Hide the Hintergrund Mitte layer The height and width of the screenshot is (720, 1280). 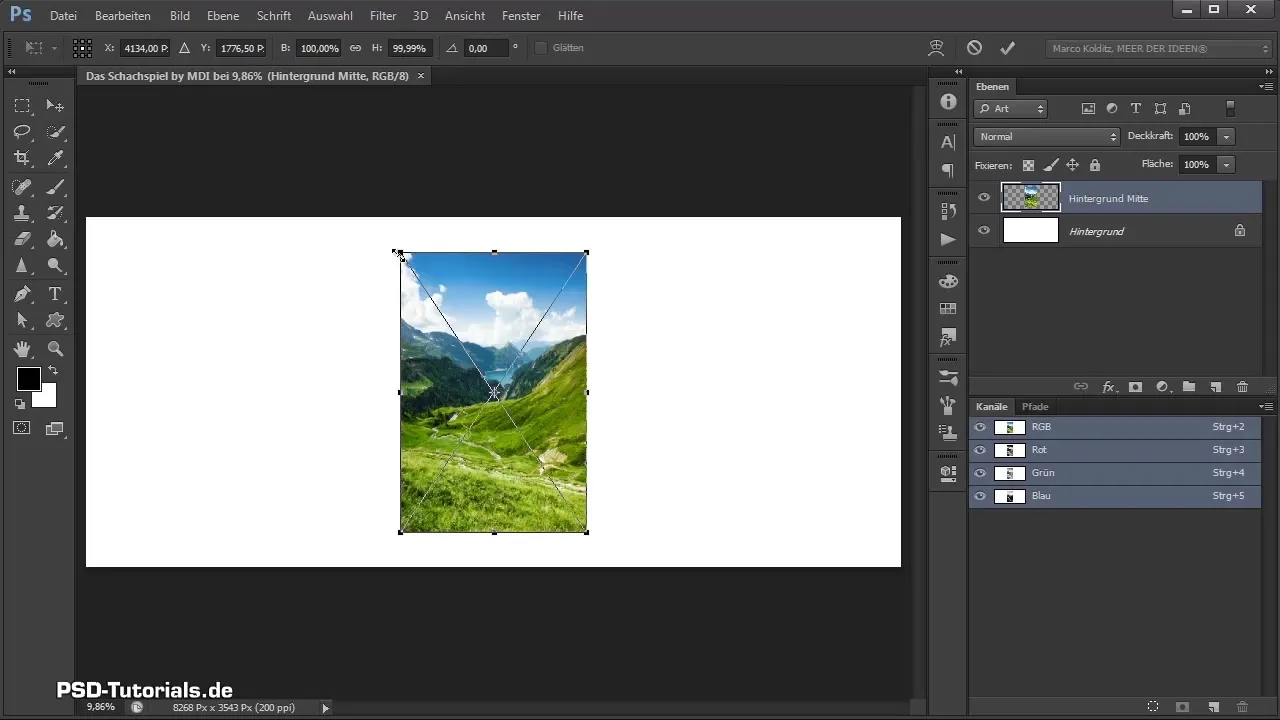click(x=984, y=198)
